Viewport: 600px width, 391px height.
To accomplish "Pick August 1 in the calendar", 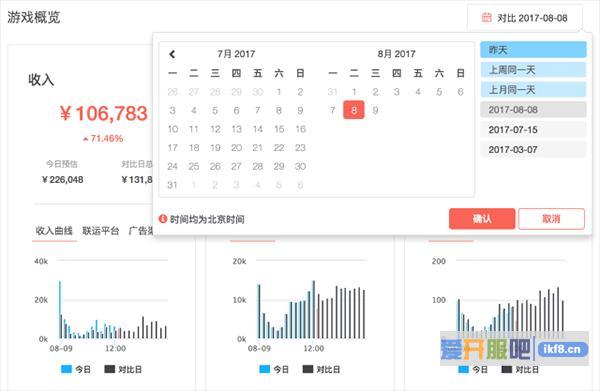I will [354, 92].
